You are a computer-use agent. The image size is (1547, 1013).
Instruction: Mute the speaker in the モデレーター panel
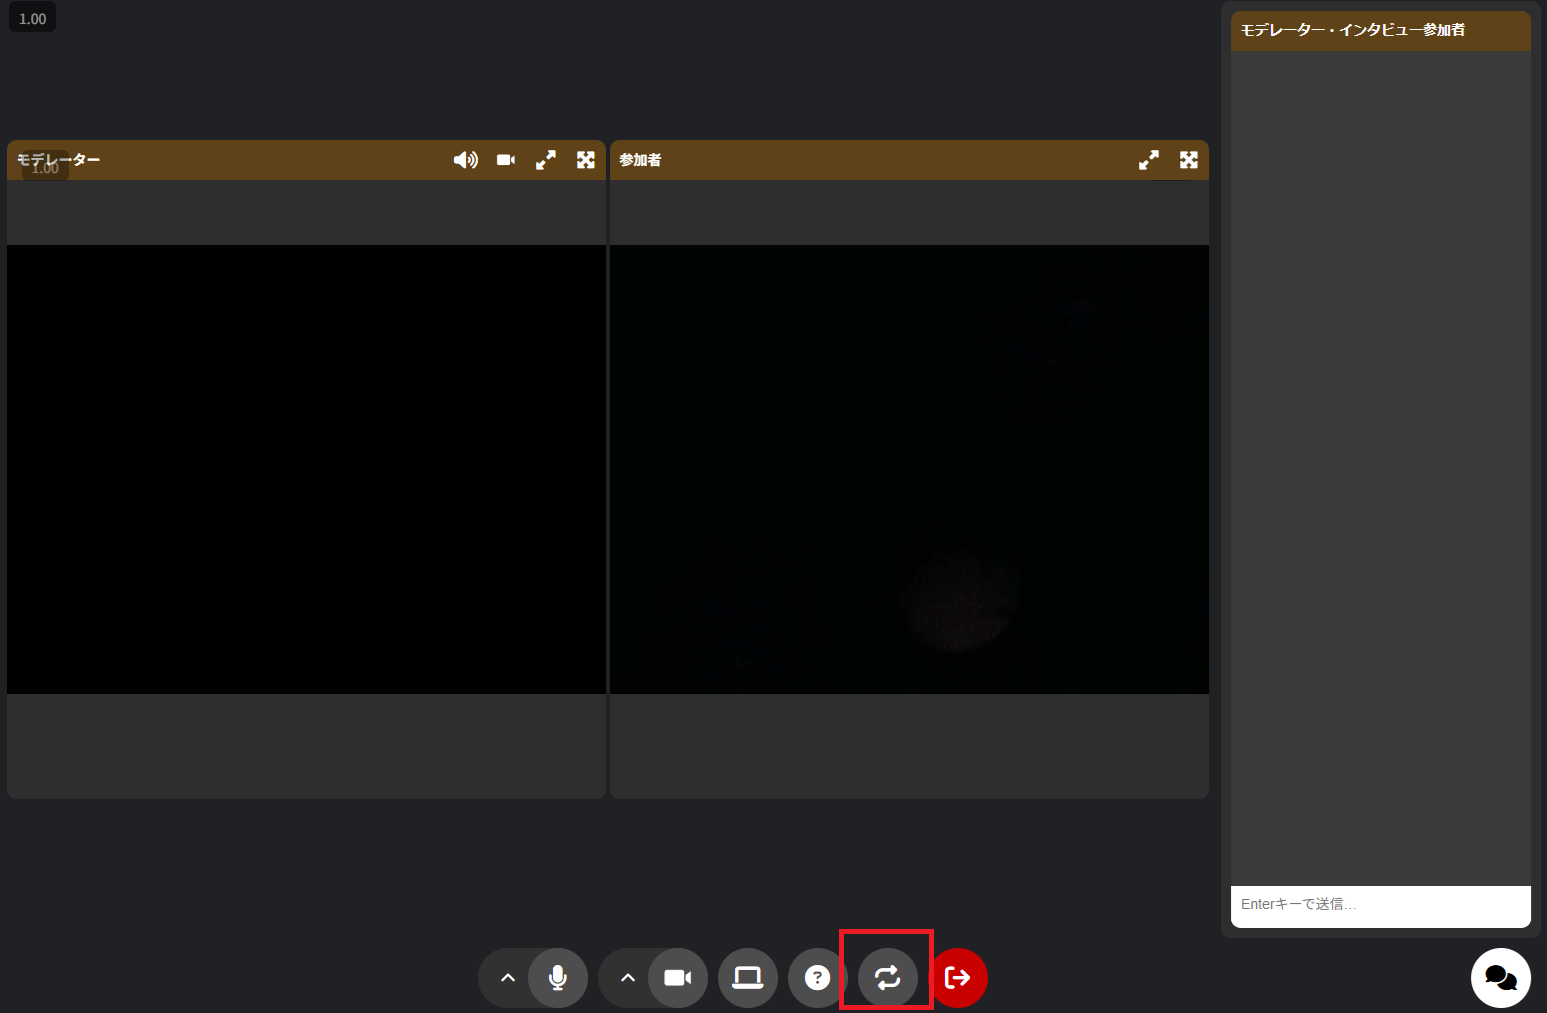point(465,160)
